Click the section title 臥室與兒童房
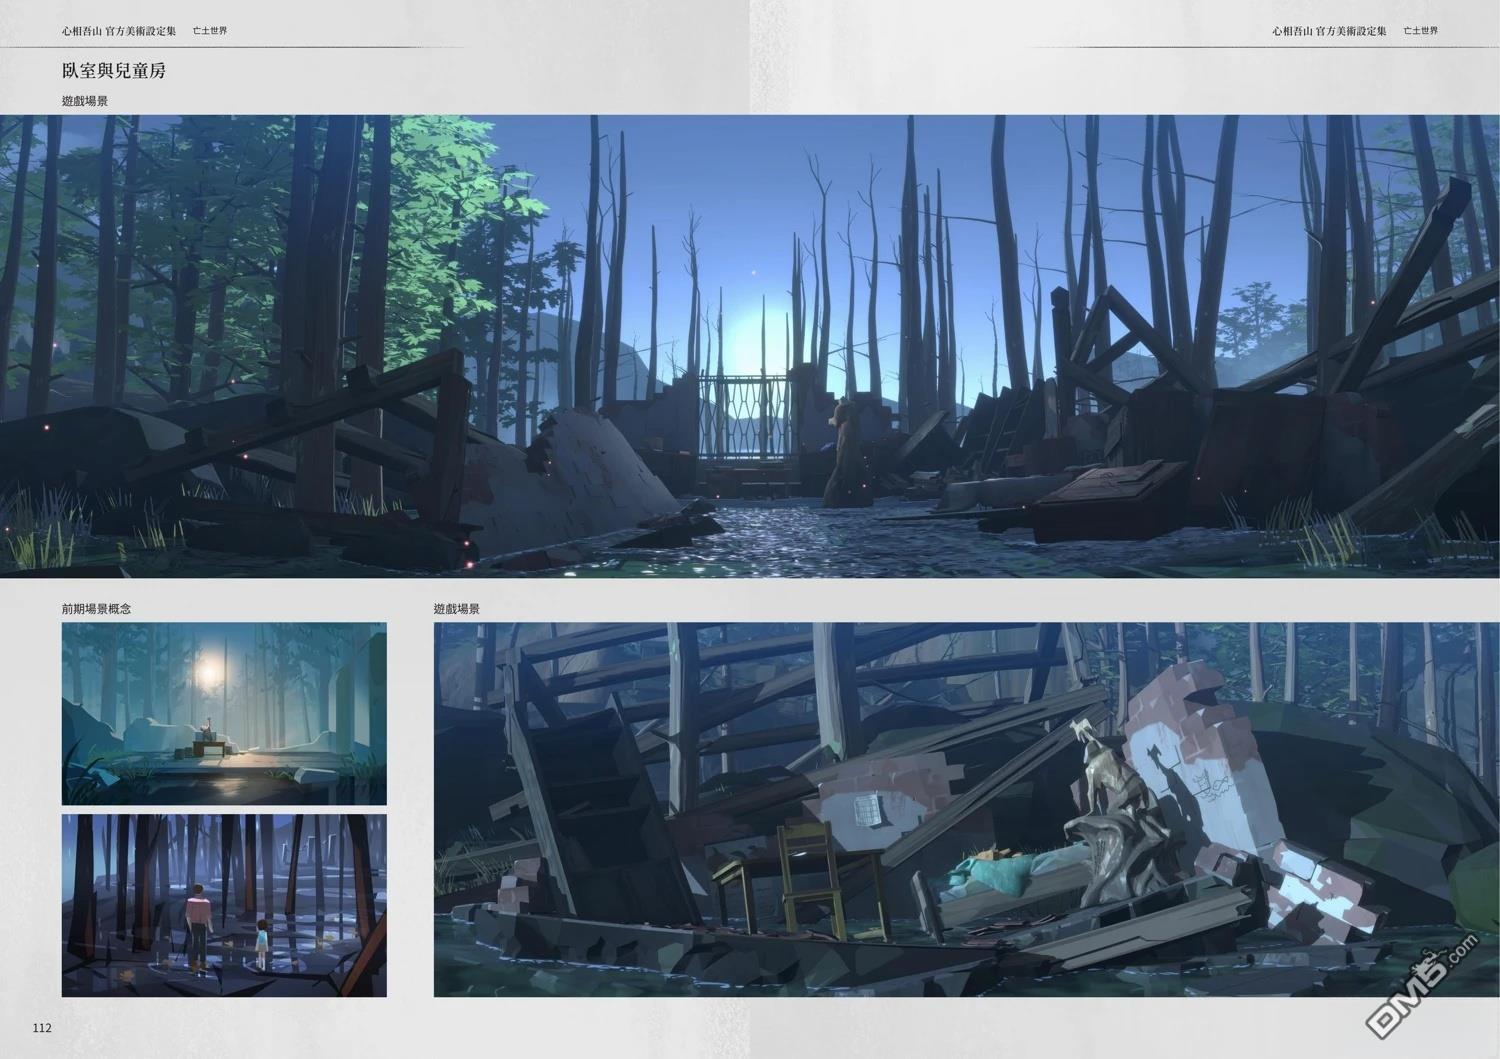The width and height of the screenshot is (1500, 1059). tap(114, 71)
